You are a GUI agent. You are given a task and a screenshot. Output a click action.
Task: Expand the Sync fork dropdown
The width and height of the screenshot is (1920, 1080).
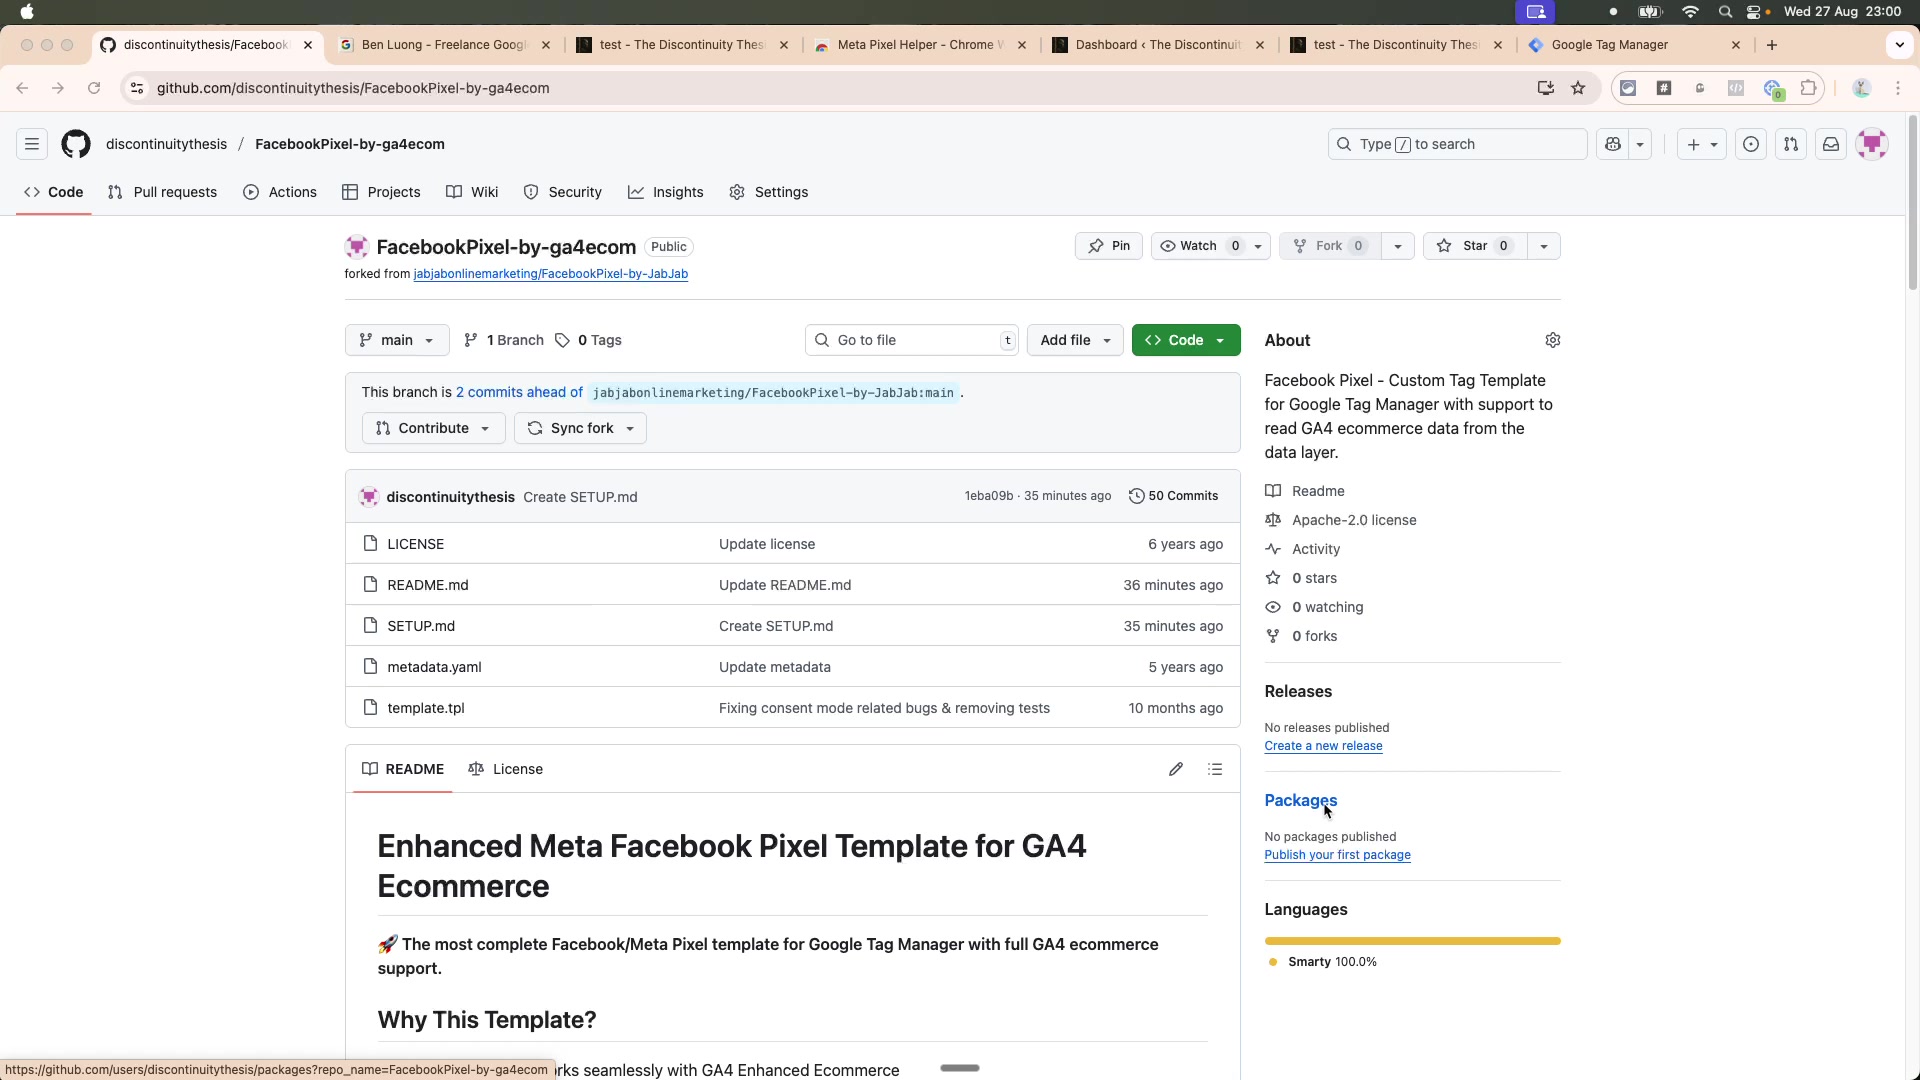click(x=580, y=428)
